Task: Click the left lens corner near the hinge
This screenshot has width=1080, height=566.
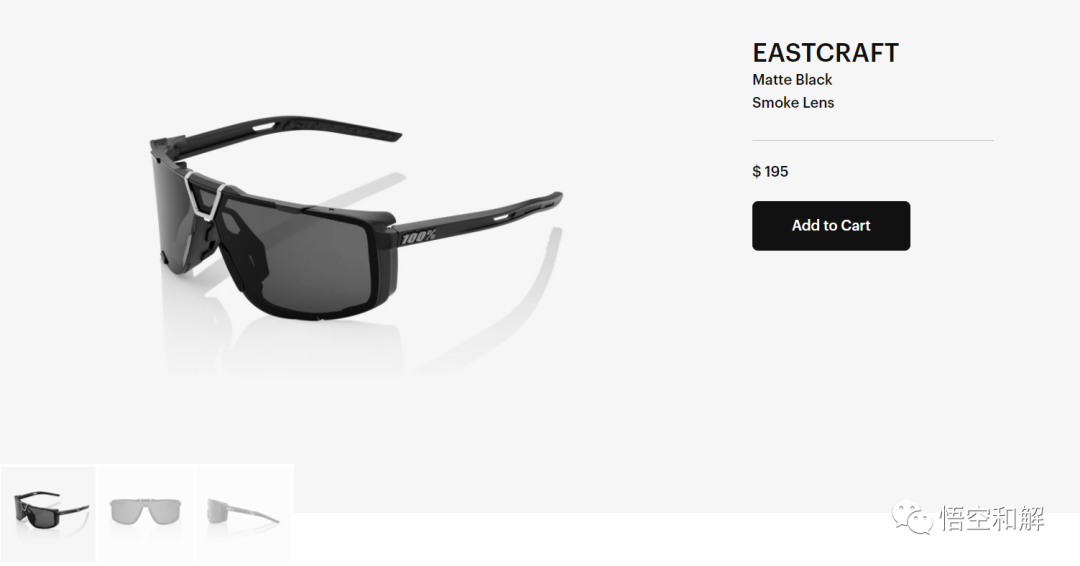Action: click(x=169, y=207)
